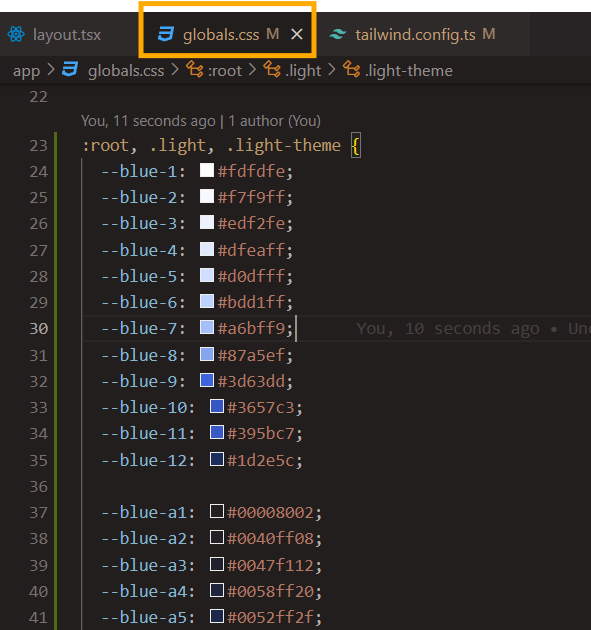
Task: Open the app folder breadcrumb
Action: [x=27, y=71]
